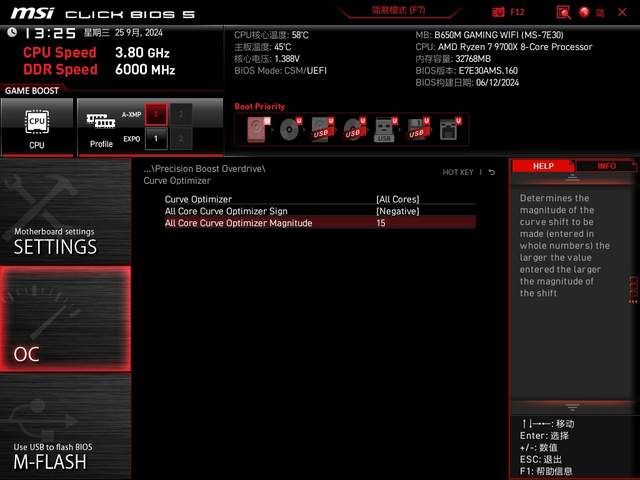Enable EXPO profile 1

coord(156,139)
